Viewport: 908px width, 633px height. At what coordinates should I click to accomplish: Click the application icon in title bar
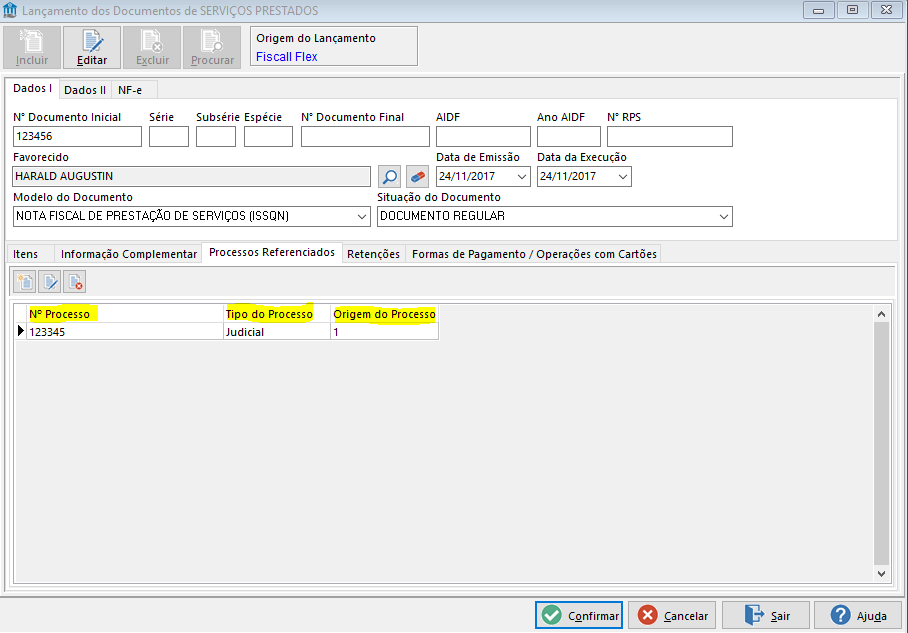(10, 10)
